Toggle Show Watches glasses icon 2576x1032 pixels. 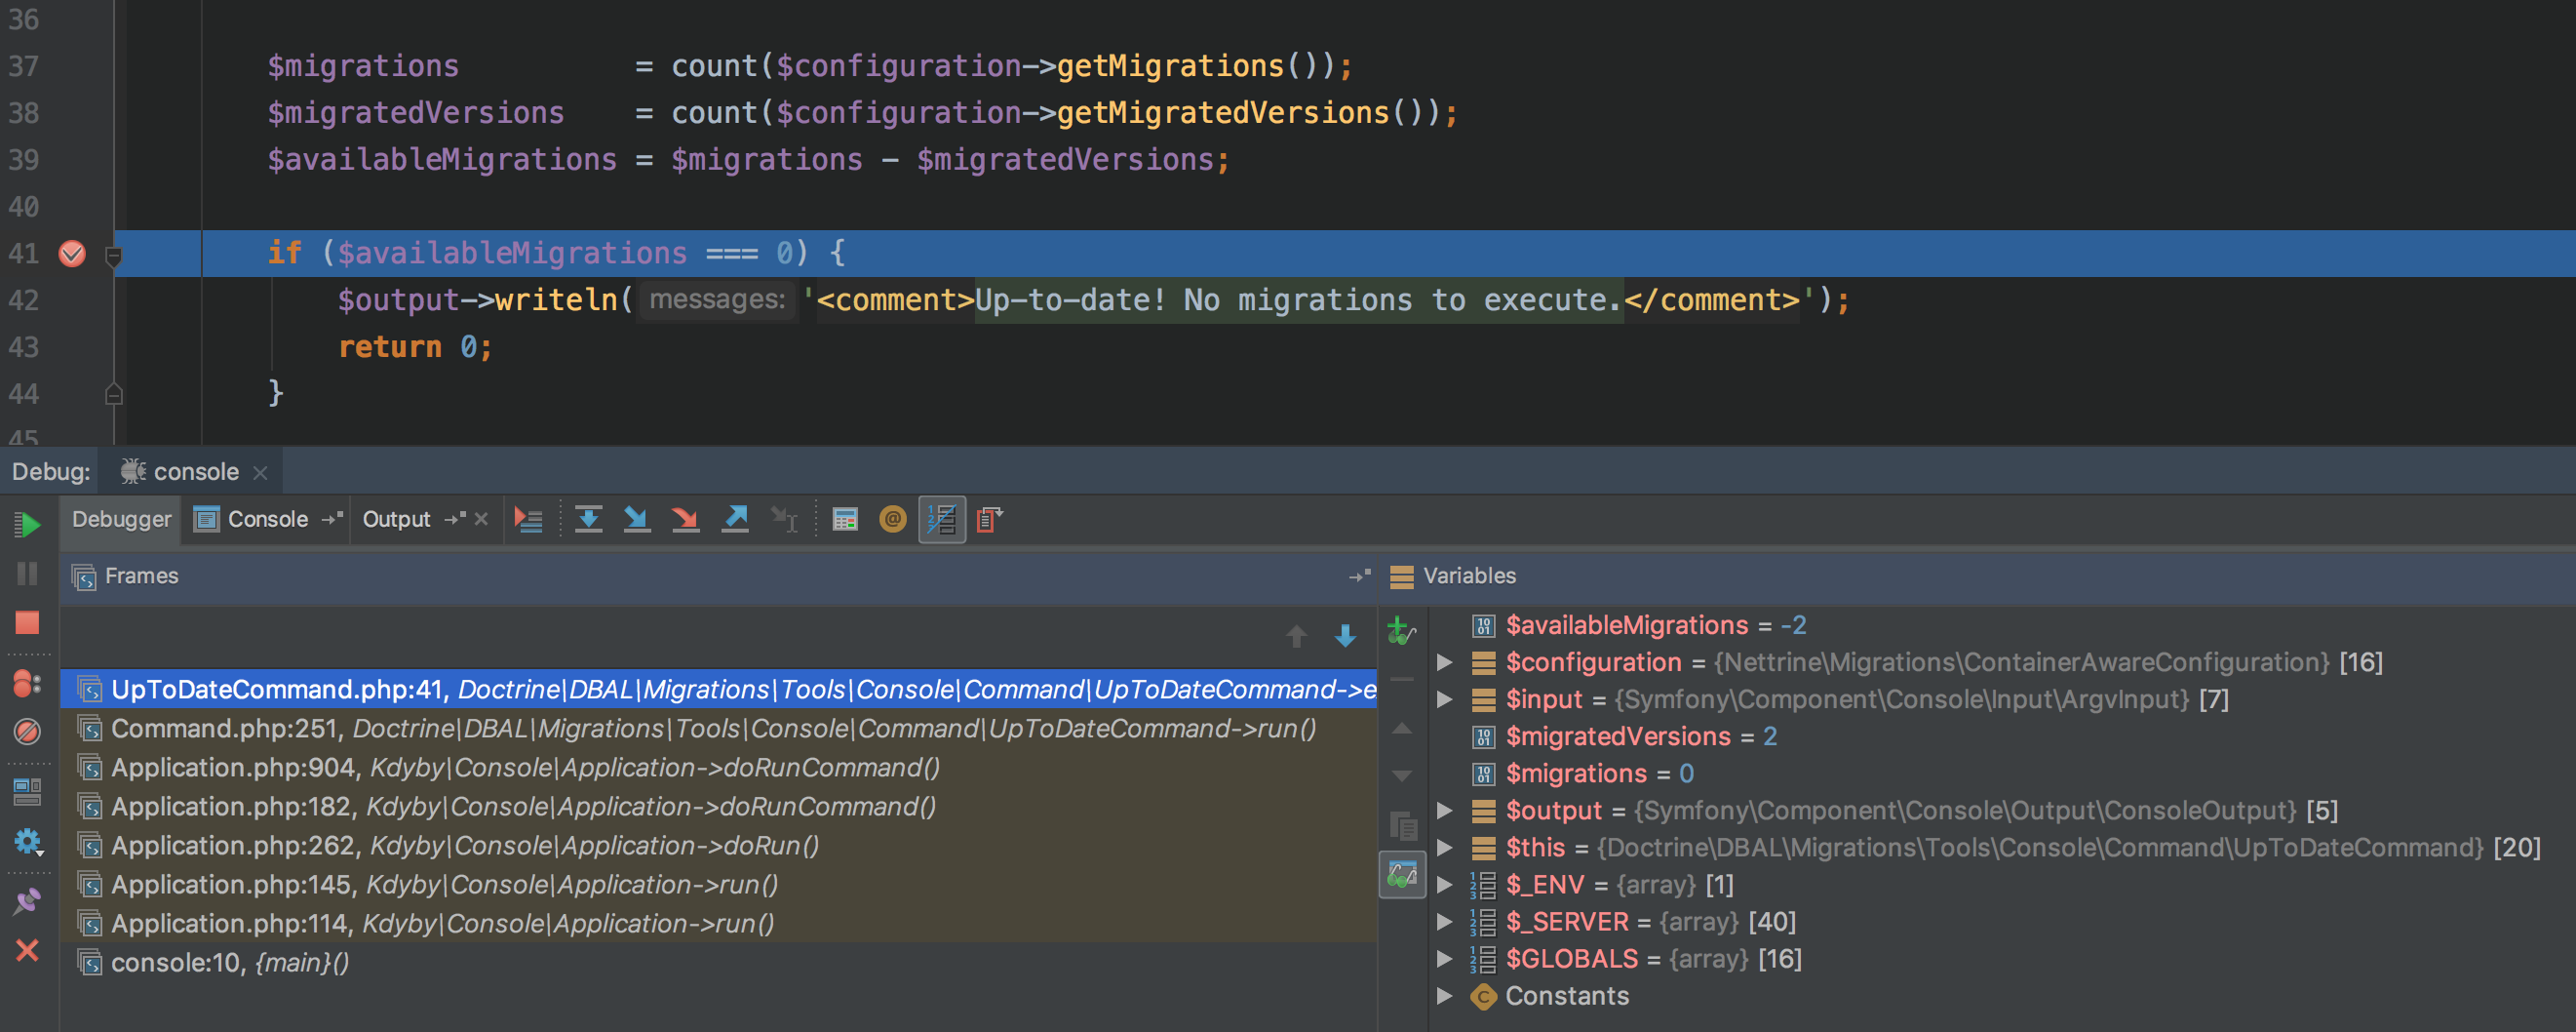[x=1402, y=875]
